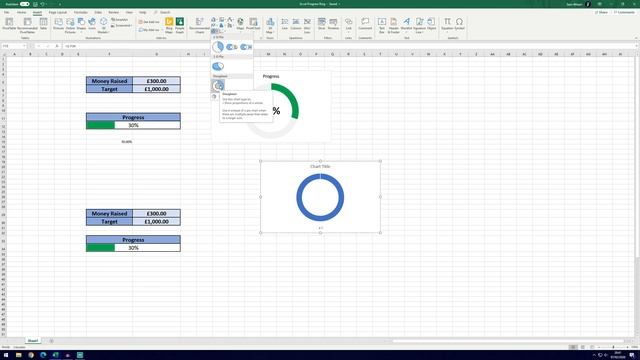The height and width of the screenshot is (360, 640).
Task: Open the Shapes gallery
Action: pyautogui.click(x=81, y=24)
